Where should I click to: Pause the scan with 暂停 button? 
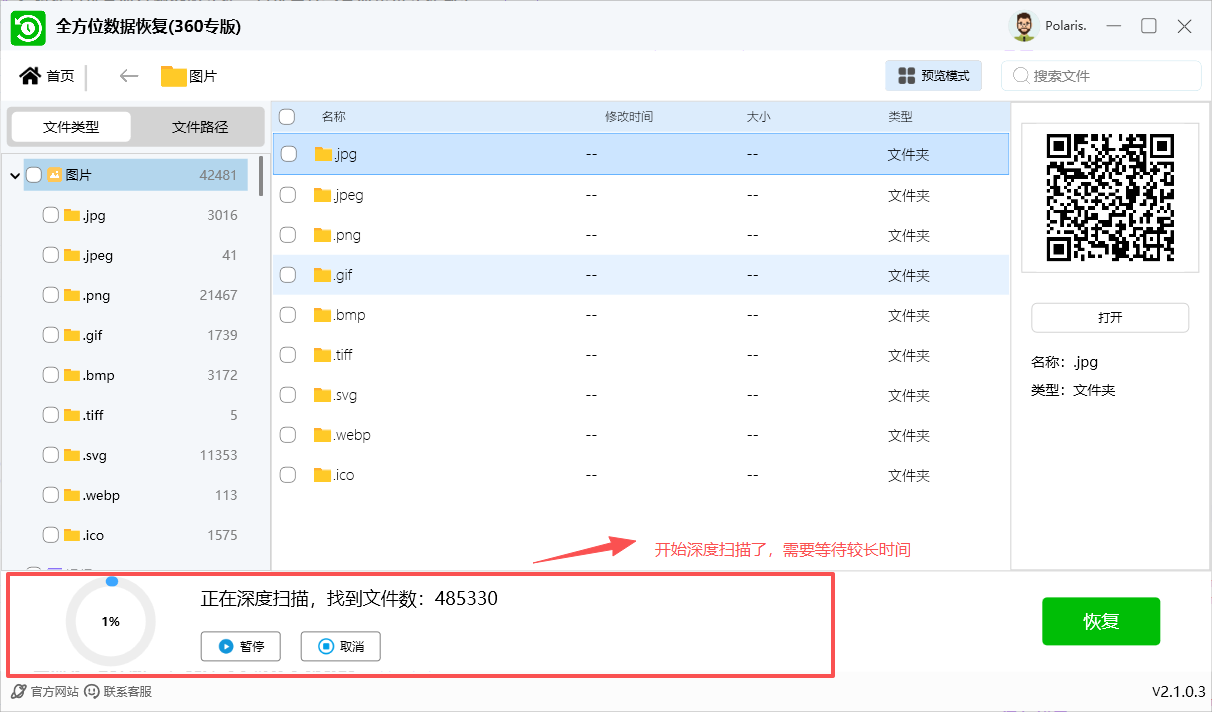pos(240,646)
